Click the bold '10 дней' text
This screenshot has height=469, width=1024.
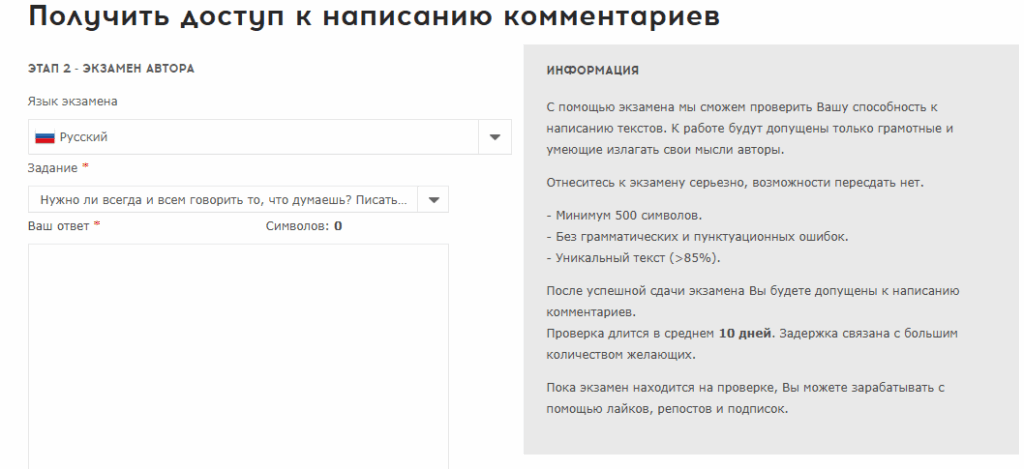coord(745,333)
